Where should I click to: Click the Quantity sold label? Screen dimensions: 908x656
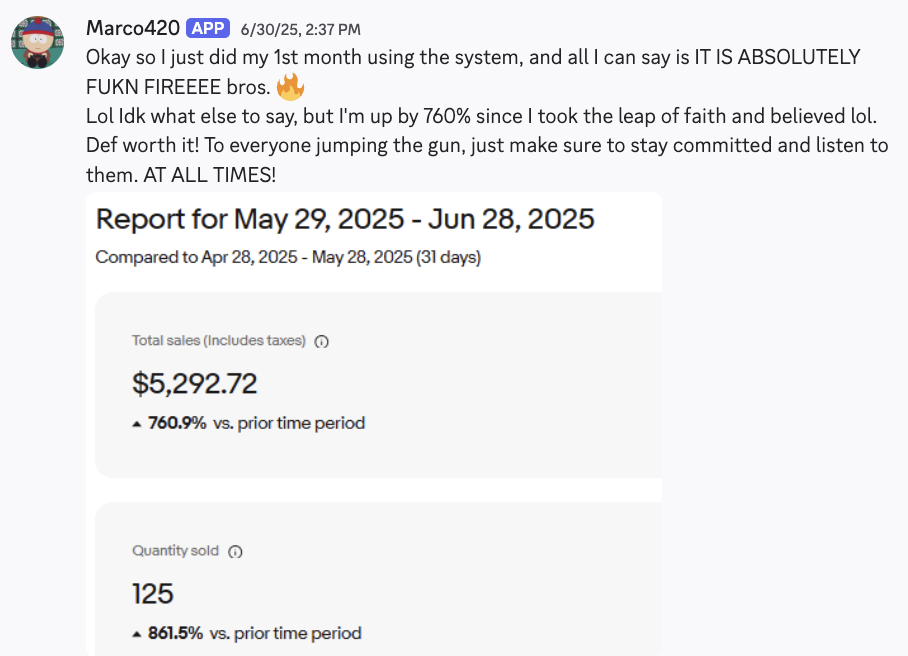176,551
